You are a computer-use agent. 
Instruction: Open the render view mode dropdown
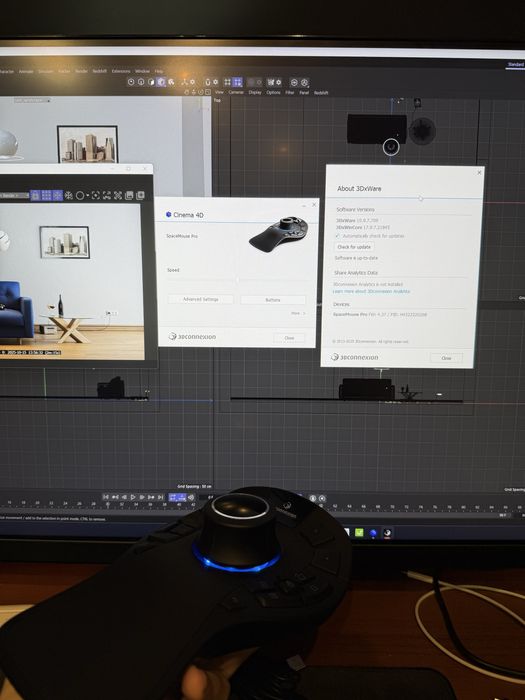coord(14,196)
